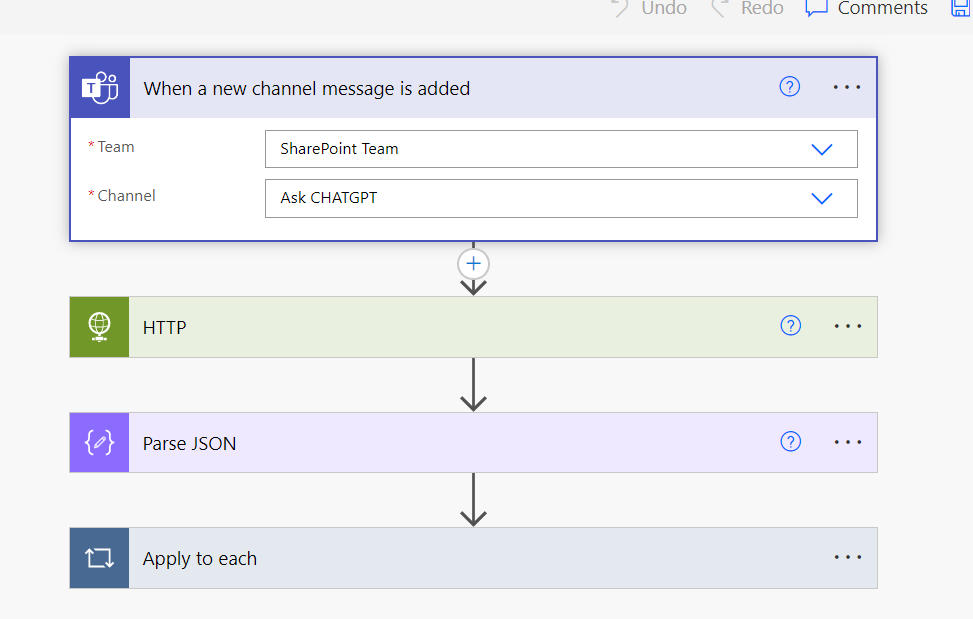Open help for the Teams trigger

(x=789, y=86)
